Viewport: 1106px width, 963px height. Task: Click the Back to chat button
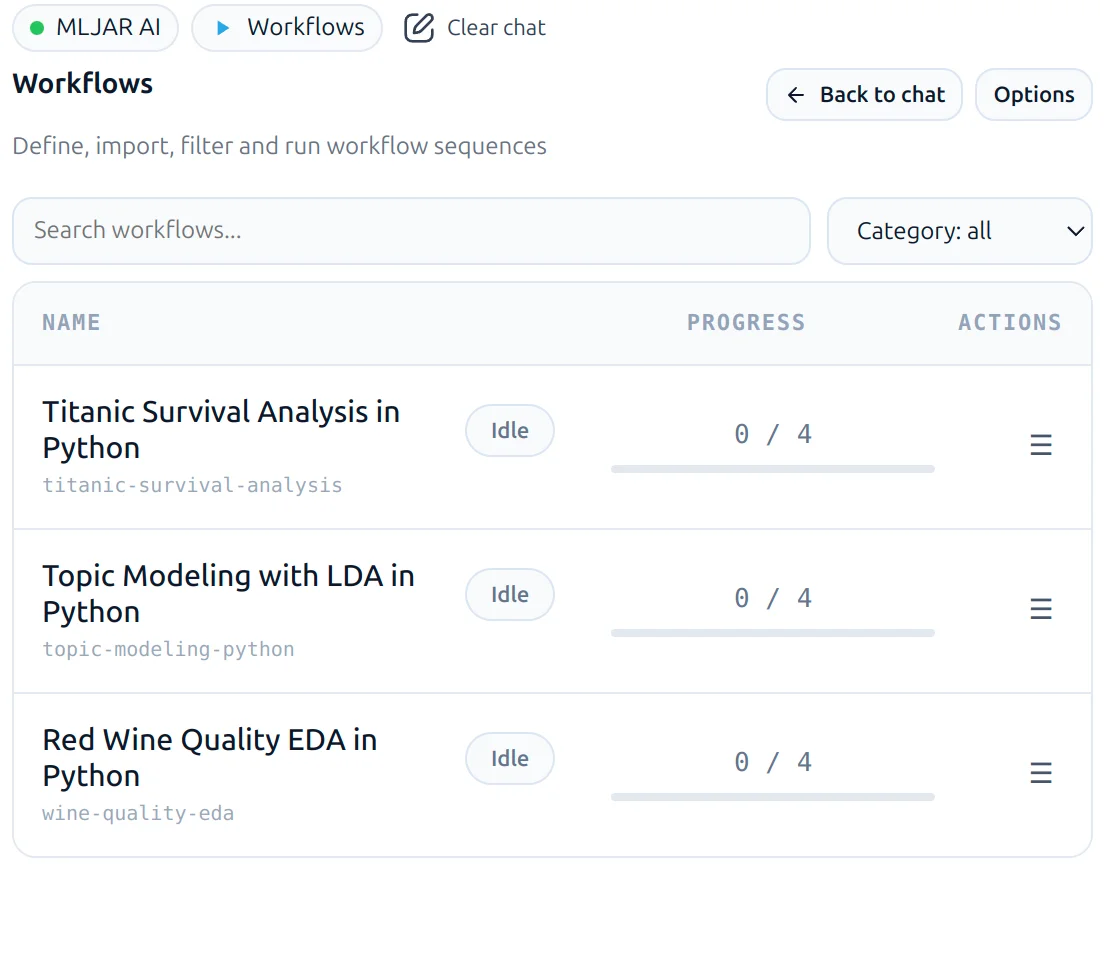pyautogui.click(x=863, y=94)
